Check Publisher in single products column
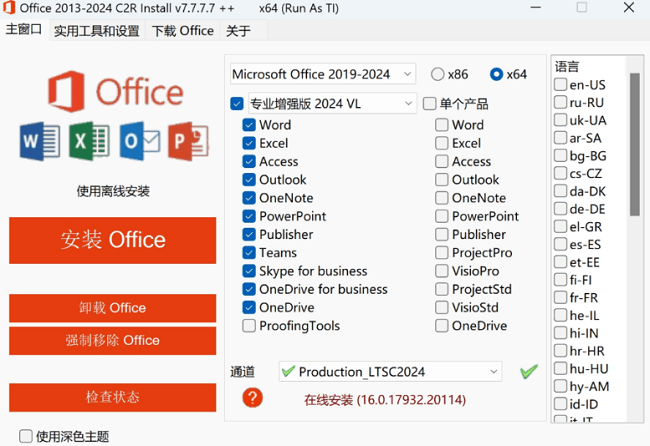 point(441,234)
